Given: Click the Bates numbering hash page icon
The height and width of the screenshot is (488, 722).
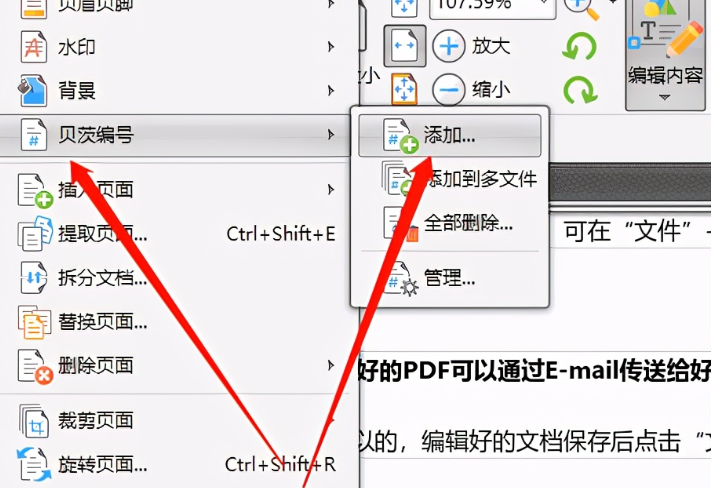Looking at the screenshot, I should [x=33, y=134].
